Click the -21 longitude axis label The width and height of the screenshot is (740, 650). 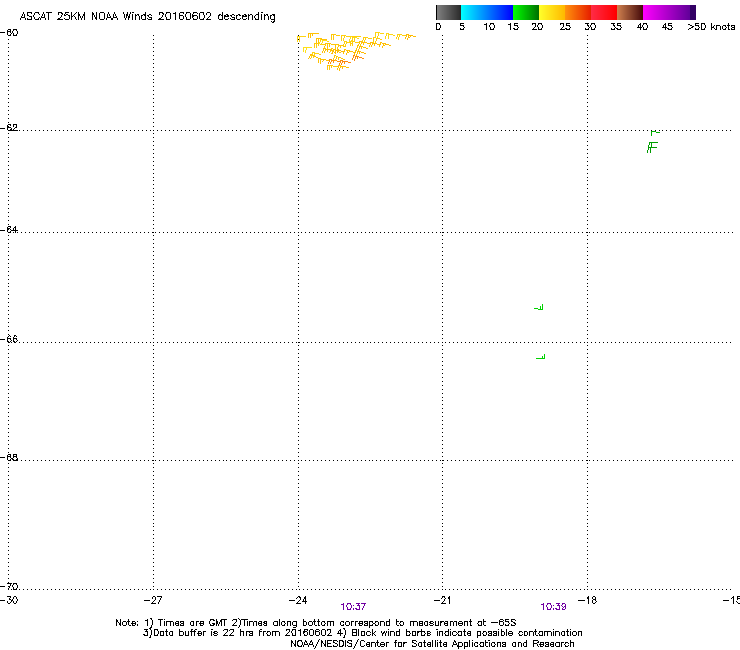(x=442, y=600)
